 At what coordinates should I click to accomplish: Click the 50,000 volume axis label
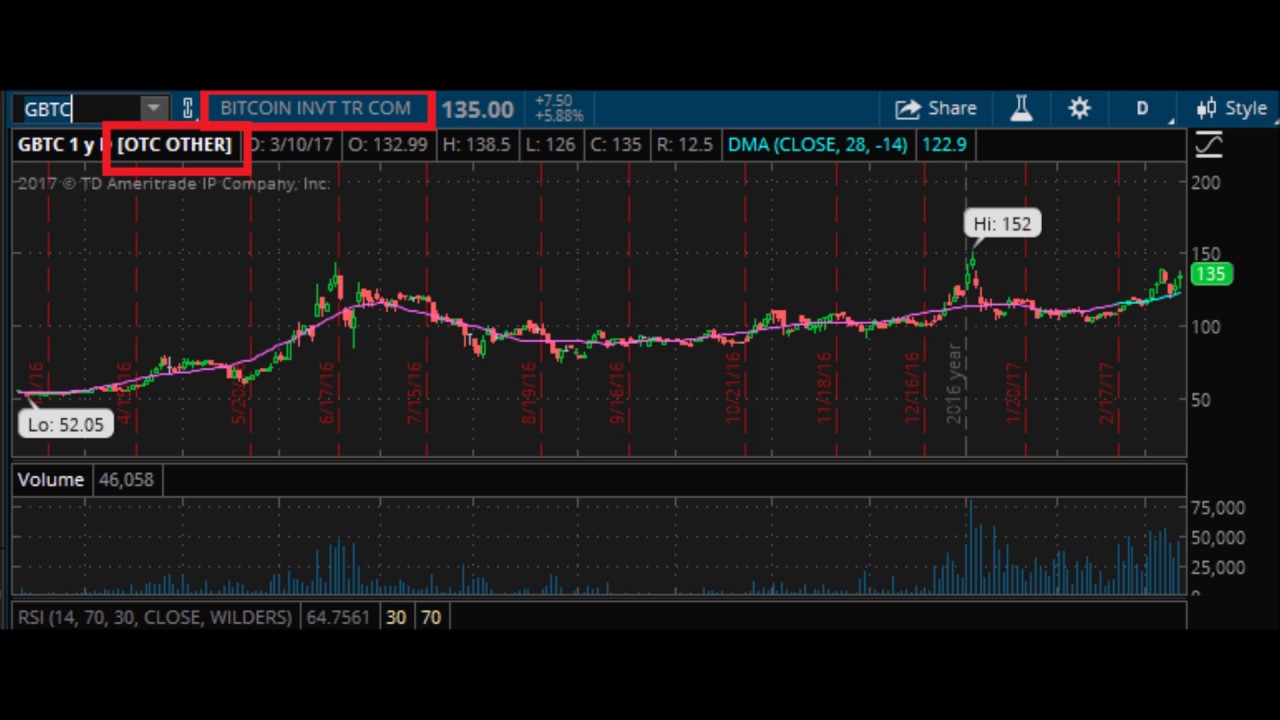pyautogui.click(x=1217, y=538)
